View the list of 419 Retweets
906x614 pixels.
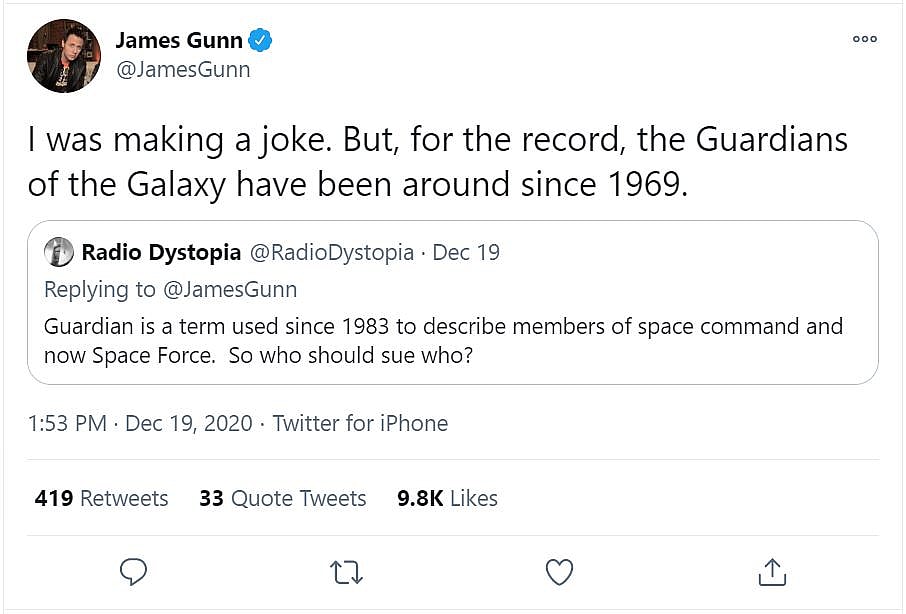[x=101, y=498]
